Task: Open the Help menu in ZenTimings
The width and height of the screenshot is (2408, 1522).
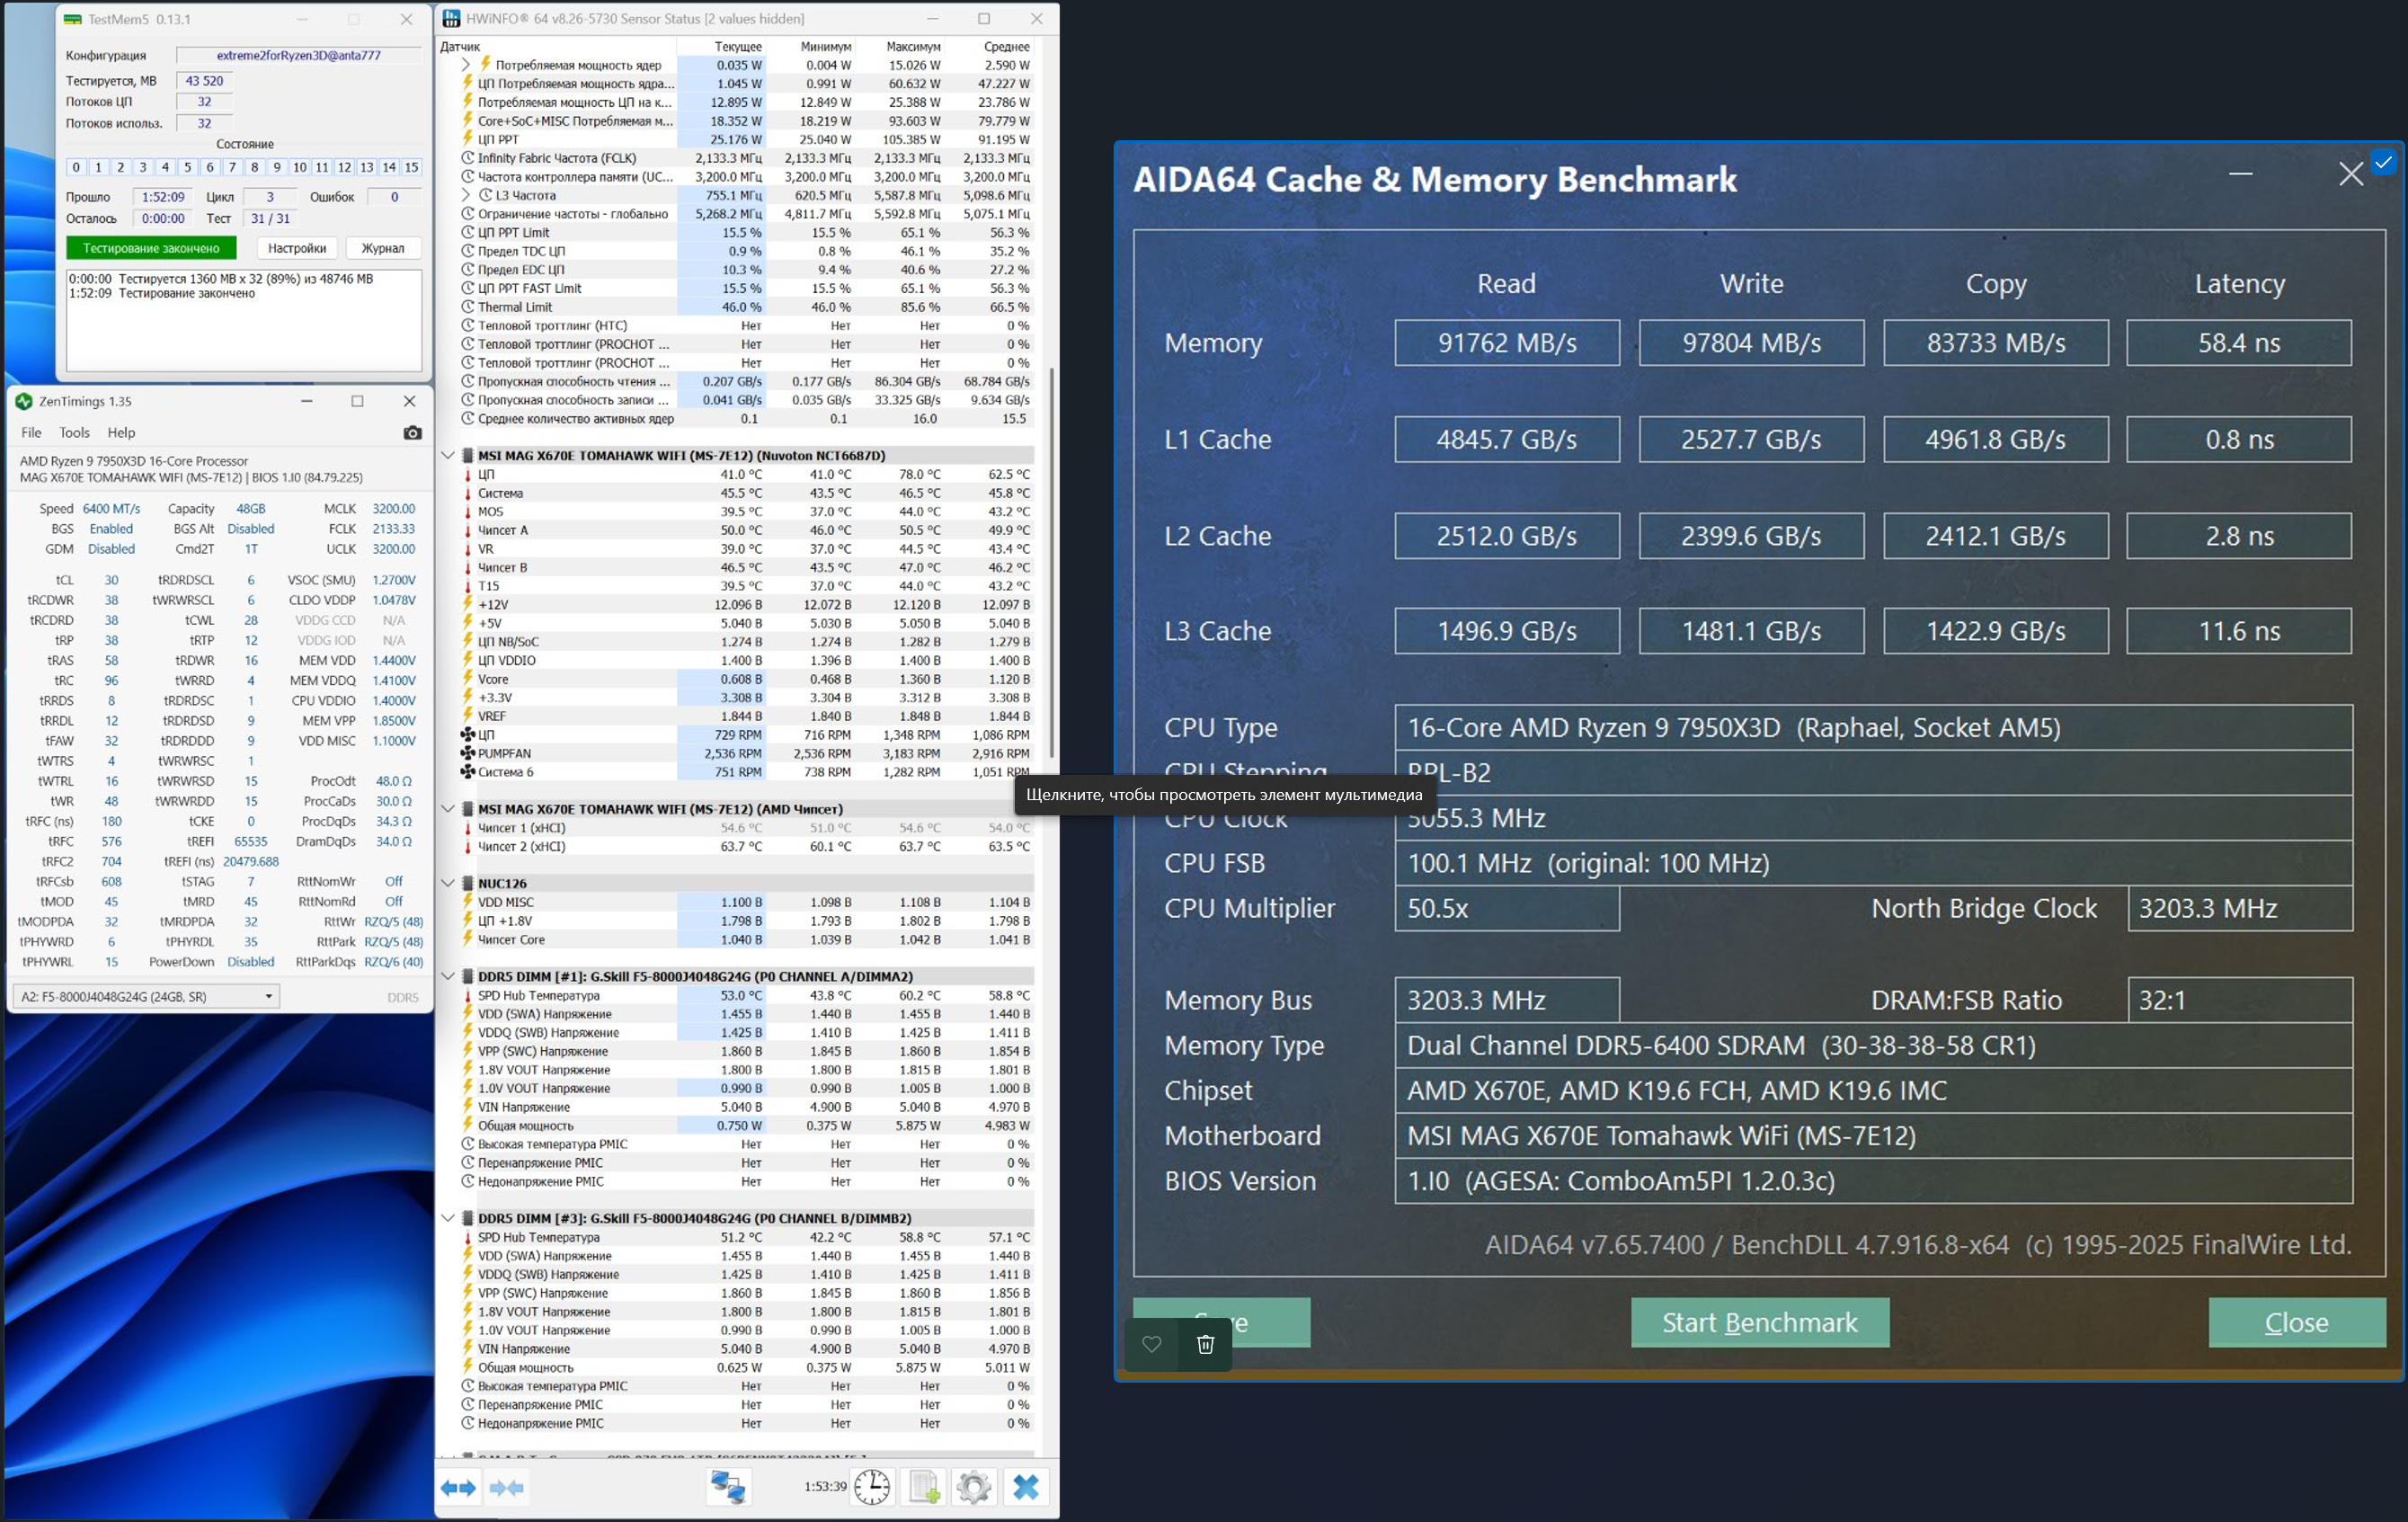Action: coord(121,433)
